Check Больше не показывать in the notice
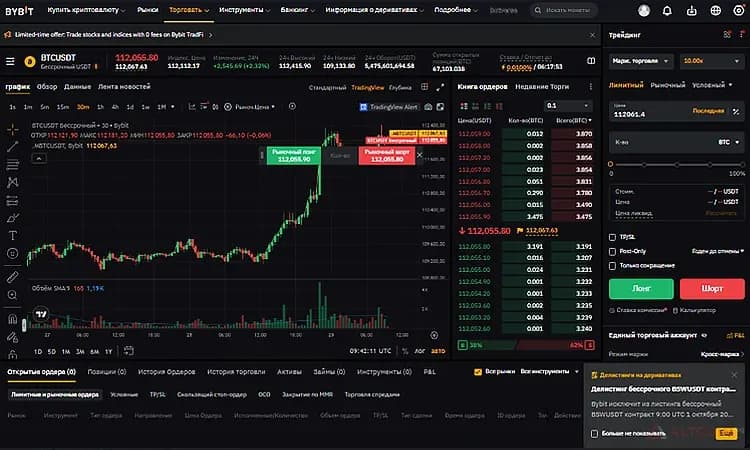 (595, 433)
